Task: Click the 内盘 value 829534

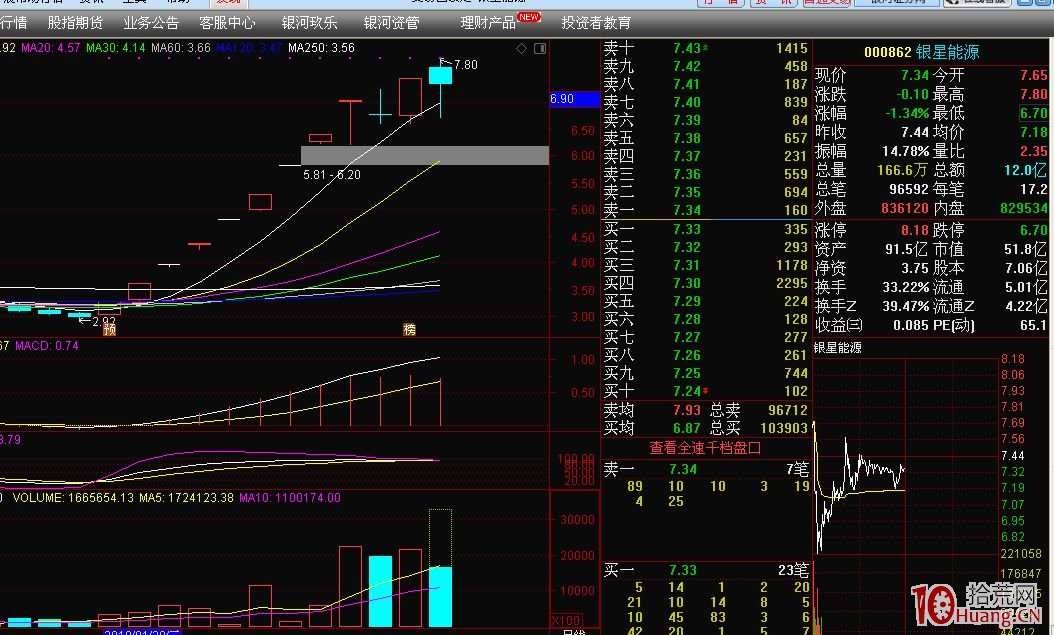Action: click(x=1024, y=208)
